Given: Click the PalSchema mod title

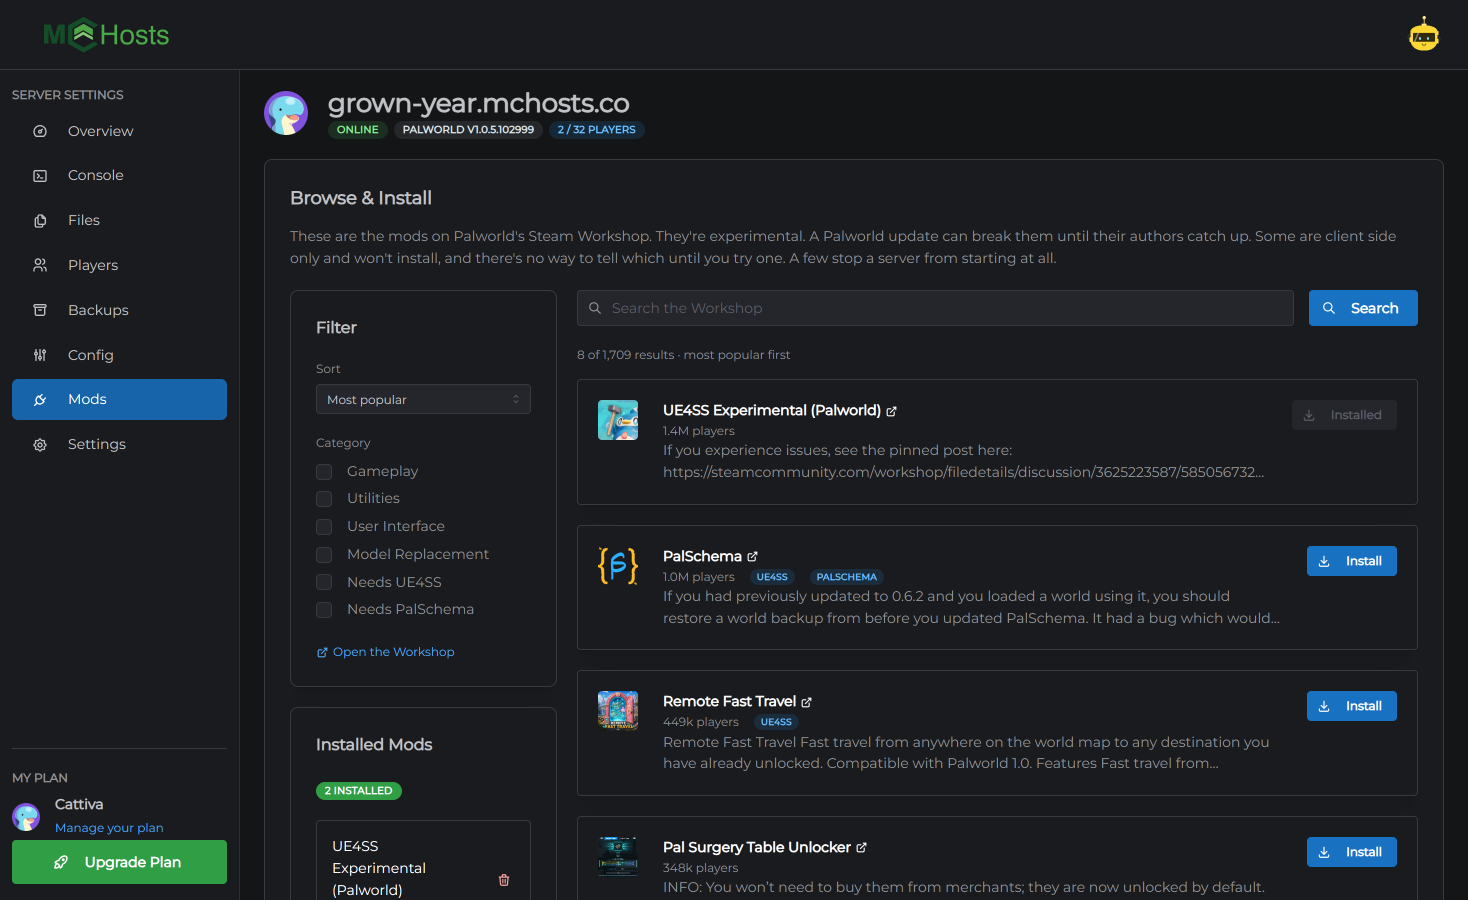Looking at the screenshot, I should pos(702,556).
